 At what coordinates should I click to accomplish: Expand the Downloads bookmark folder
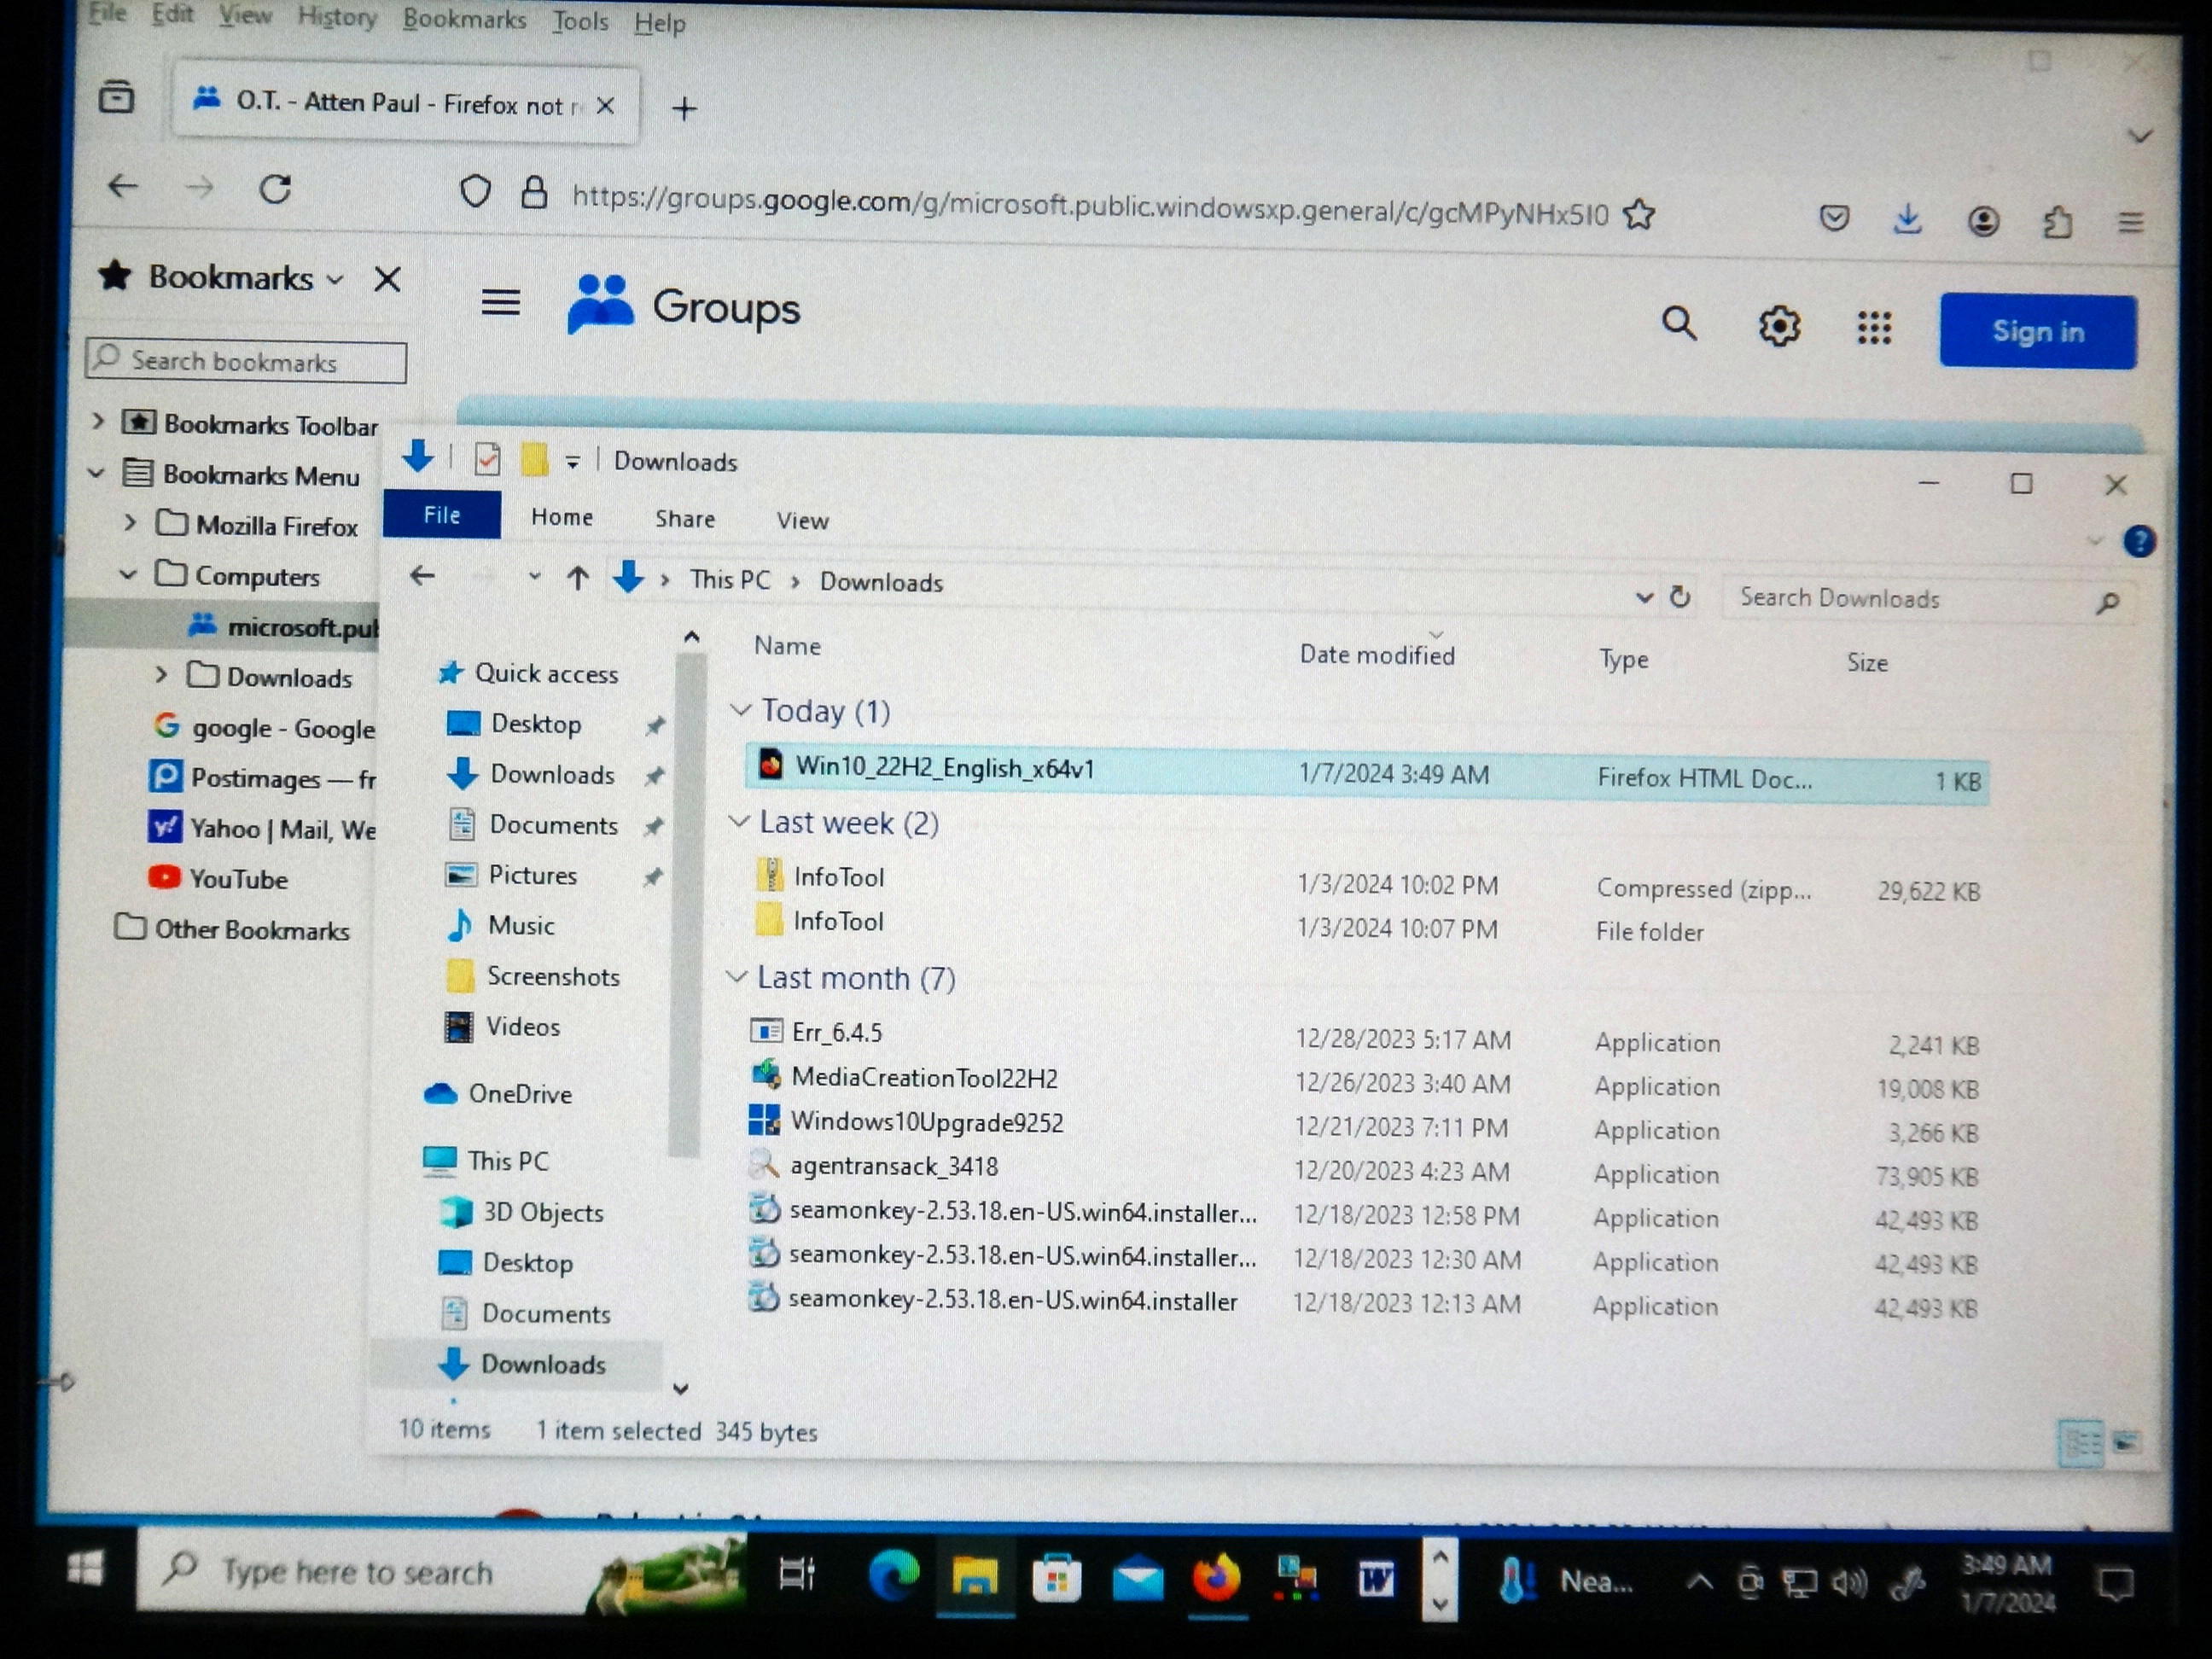[x=161, y=674]
